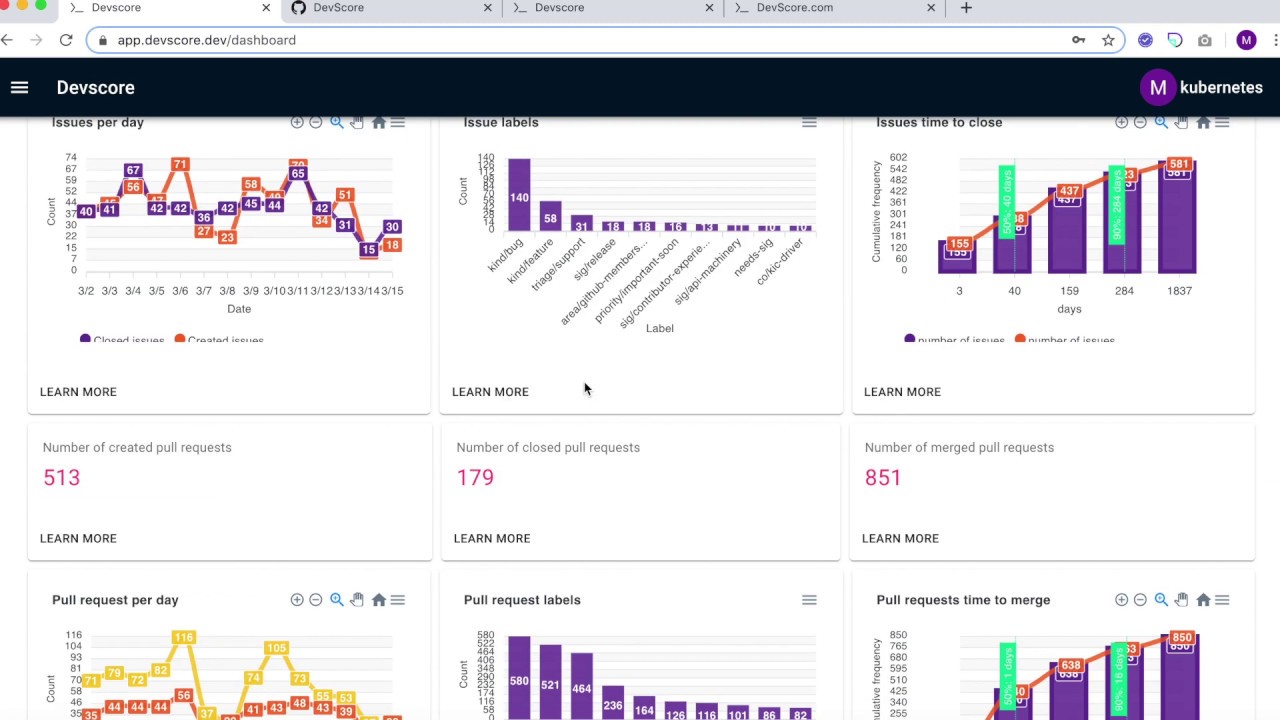Zoom out on Pull requests time to merge

pos(1140,600)
